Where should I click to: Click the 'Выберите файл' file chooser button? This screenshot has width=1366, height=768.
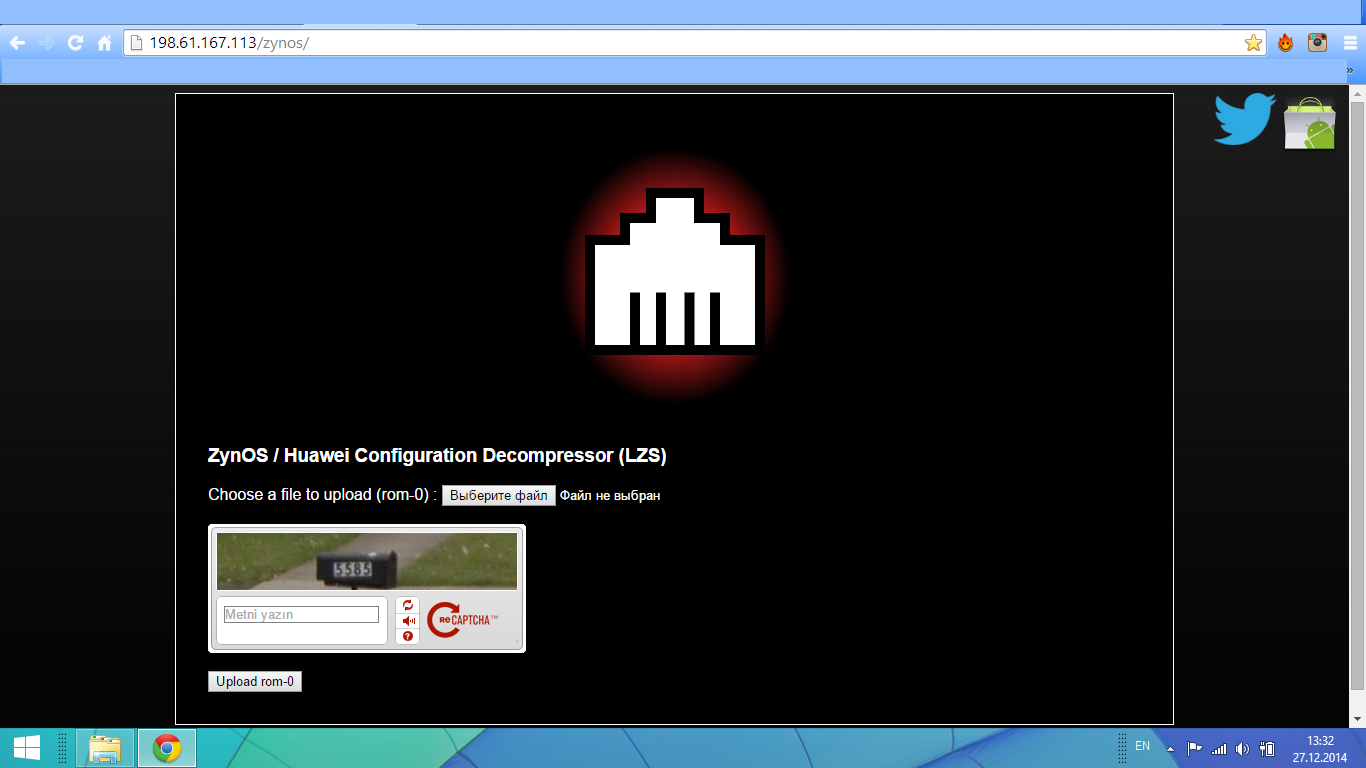(499, 495)
